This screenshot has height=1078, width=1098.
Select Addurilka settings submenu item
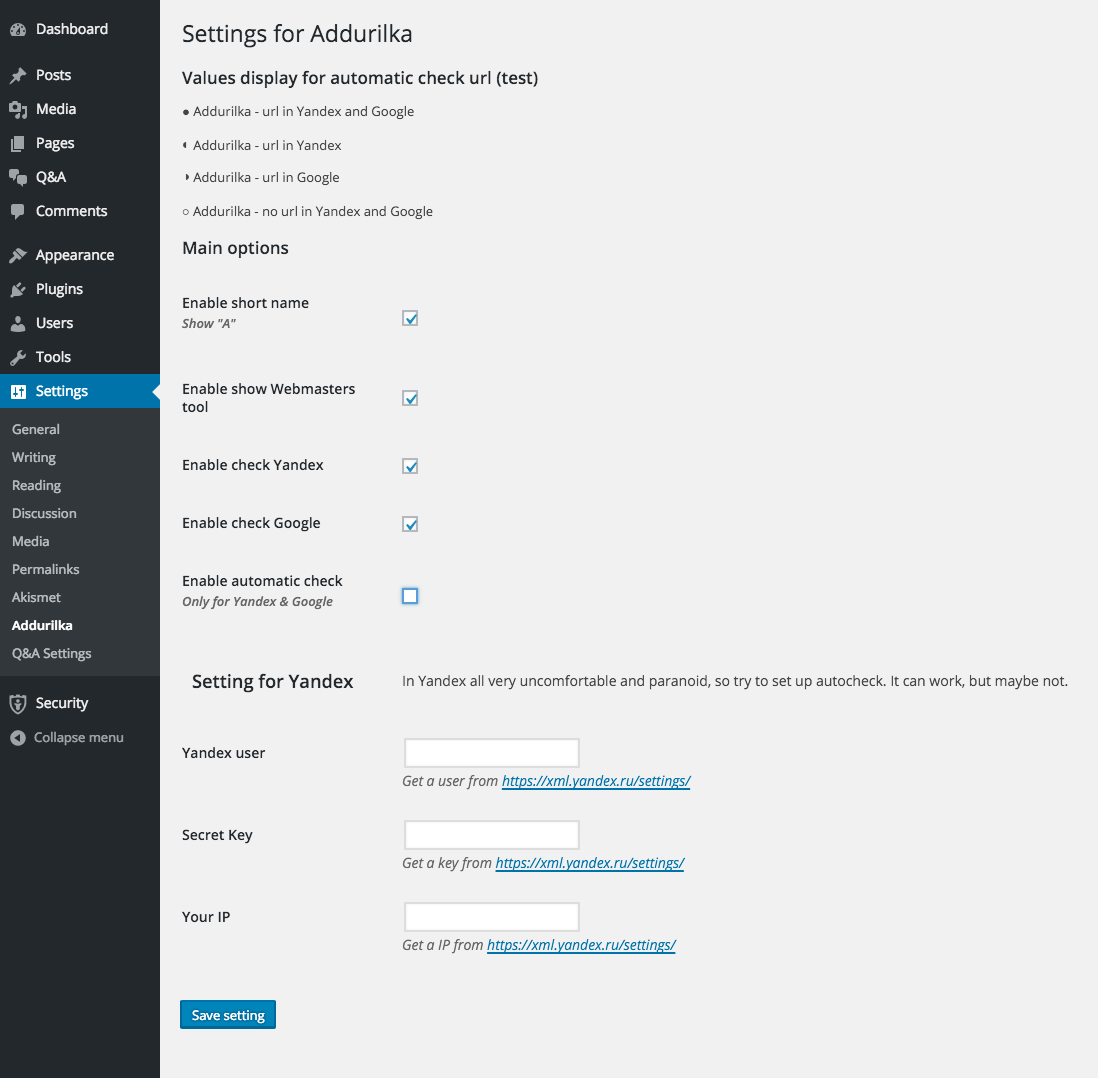pos(42,626)
